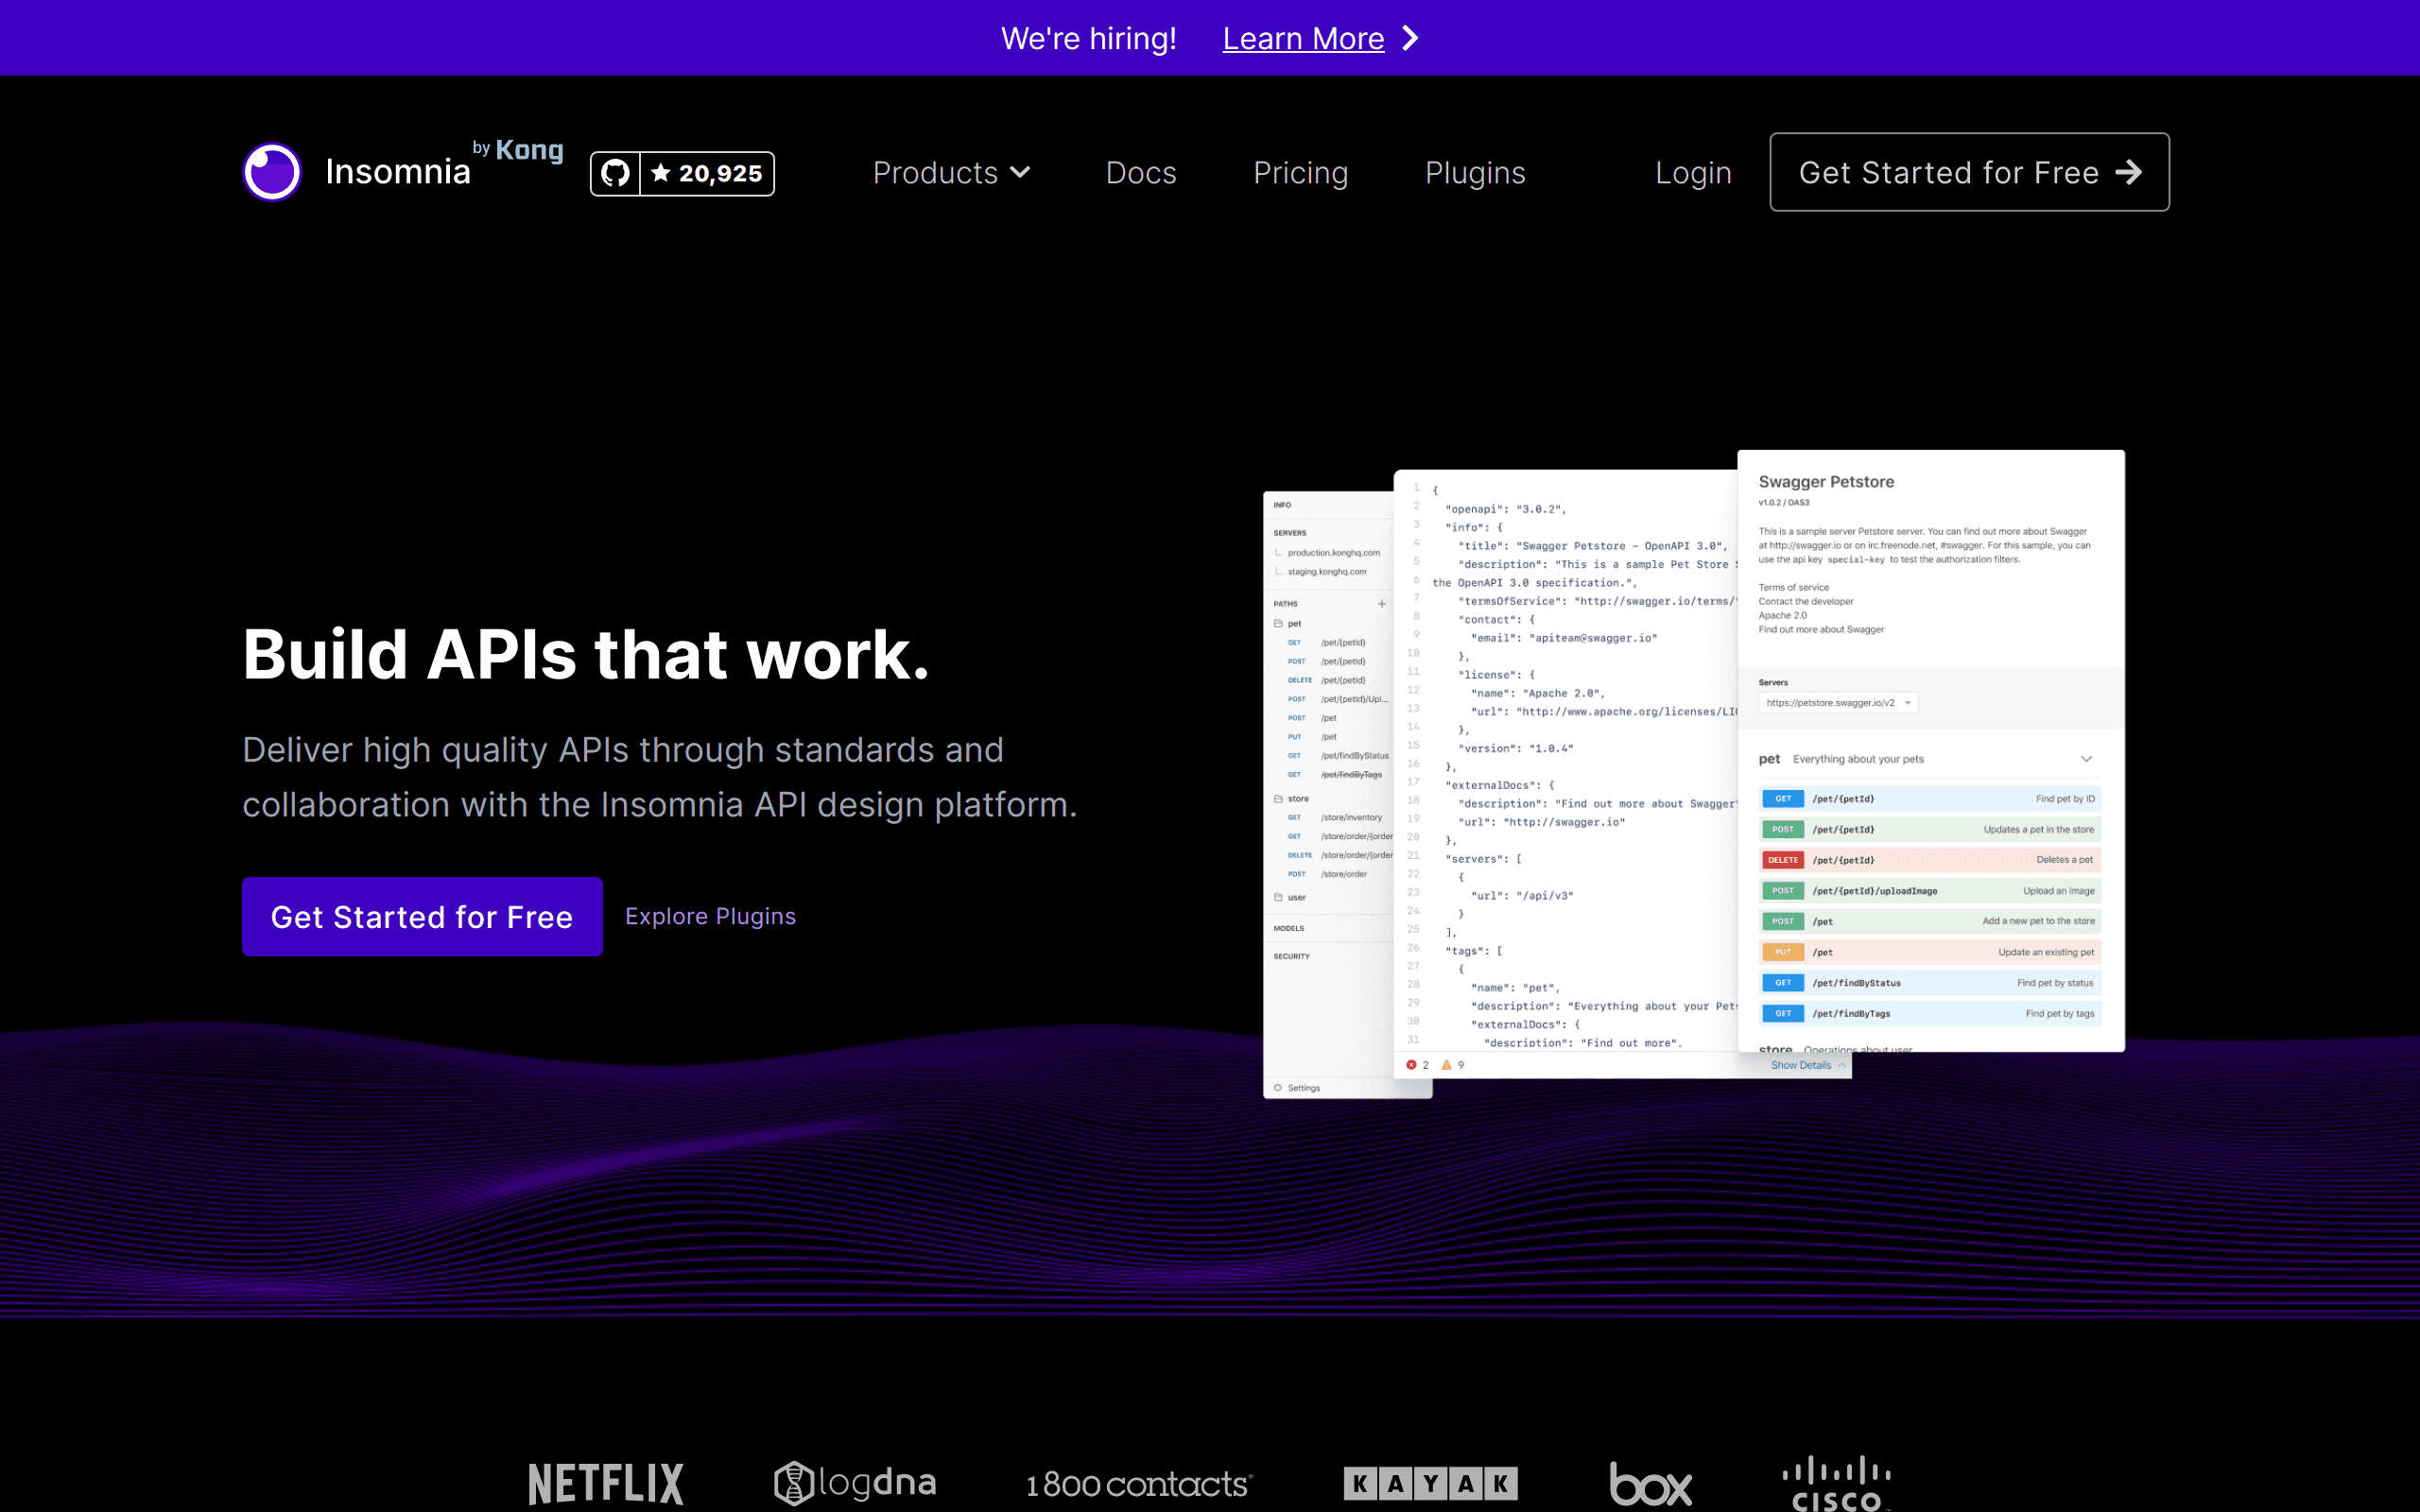The width and height of the screenshot is (2420, 1512).
Task: Click the POST /pet/{petId} Updates a pet row
Action: pos(1930,829)
